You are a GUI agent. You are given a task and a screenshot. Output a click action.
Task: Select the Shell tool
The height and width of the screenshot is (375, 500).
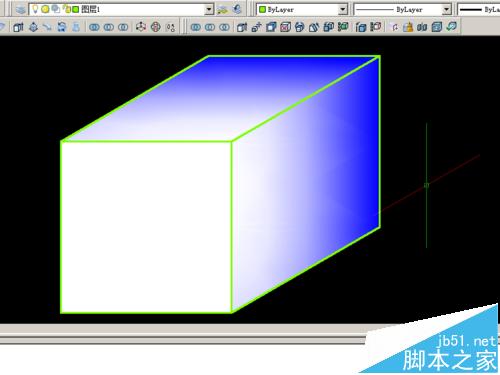[437, 27]
